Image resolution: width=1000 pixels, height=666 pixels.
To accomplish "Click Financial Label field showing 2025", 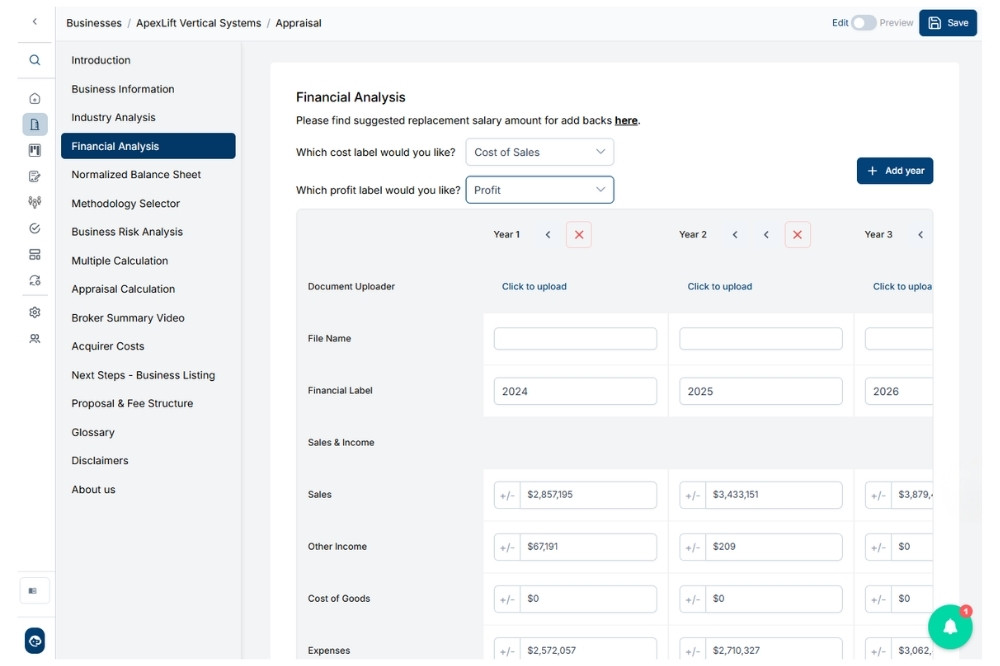I will pos(761,391).
